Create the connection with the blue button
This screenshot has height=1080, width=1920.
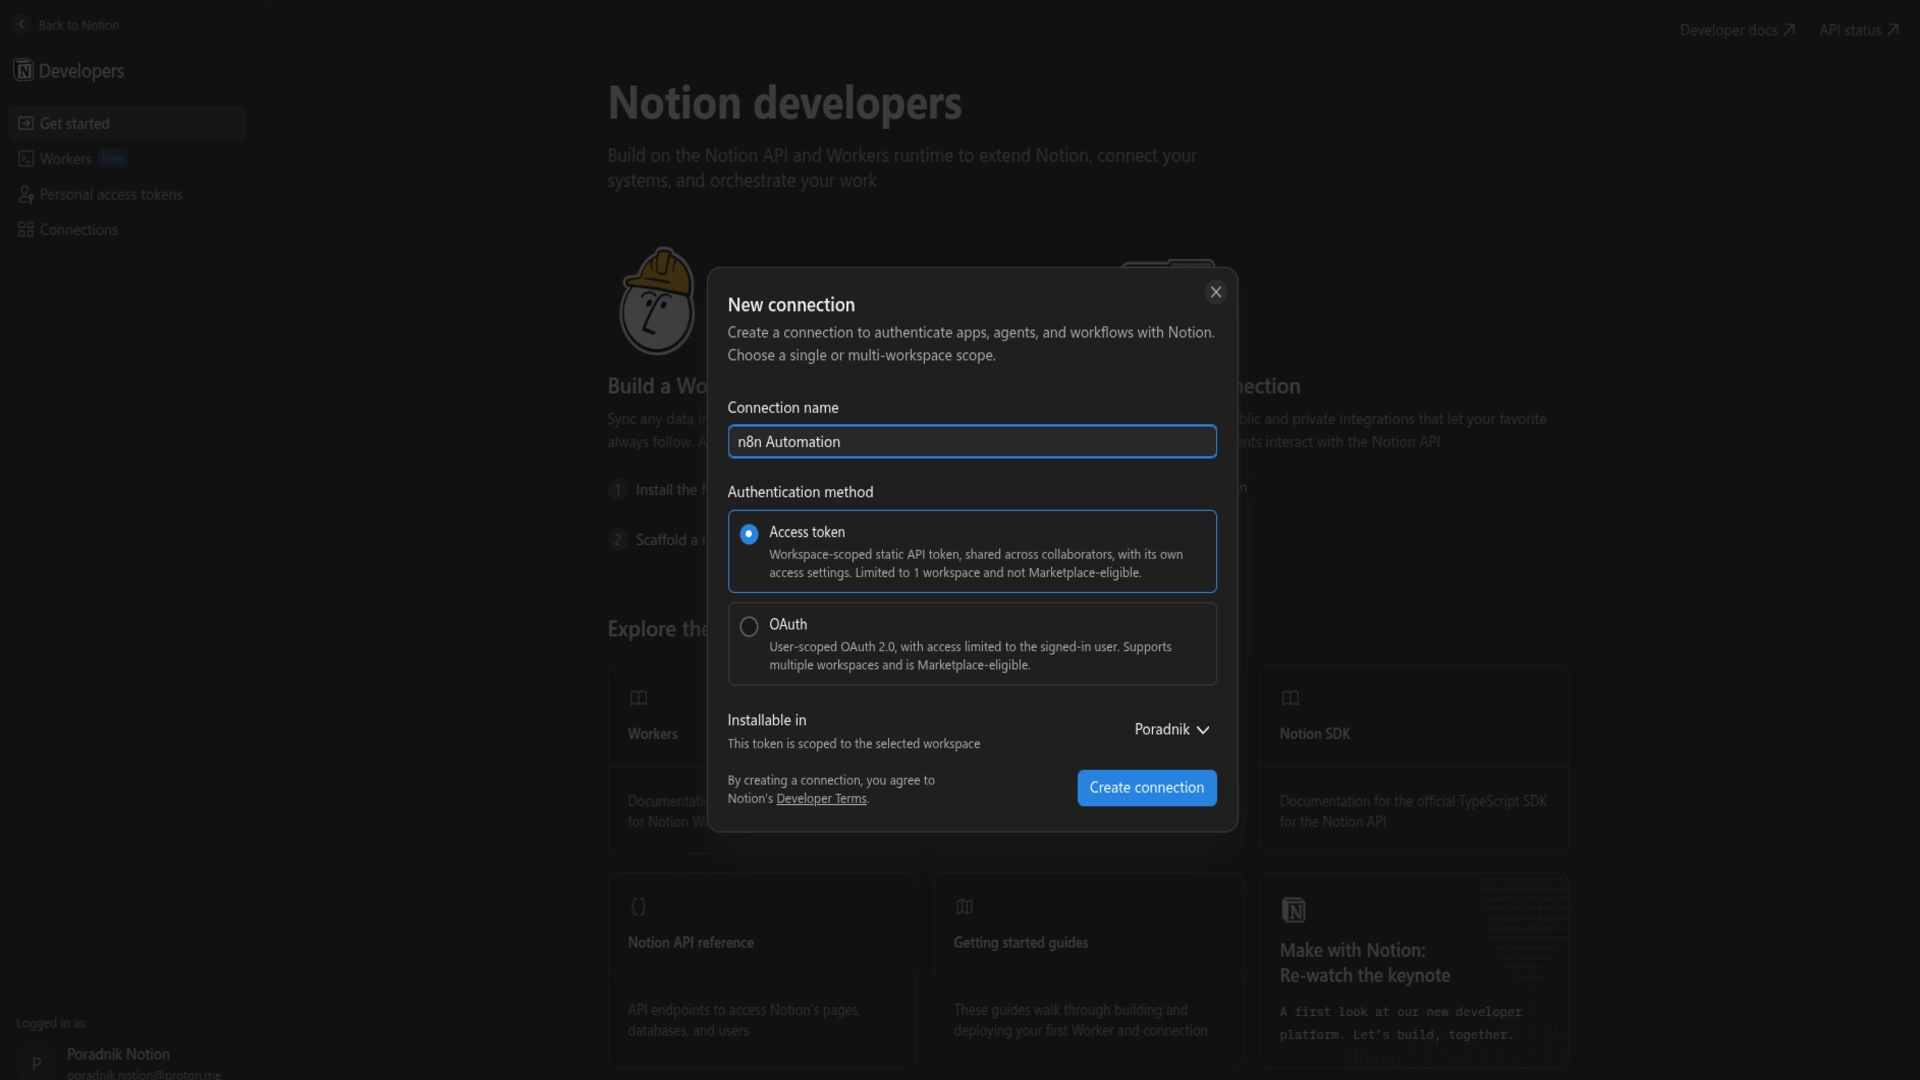(1146, 788)
